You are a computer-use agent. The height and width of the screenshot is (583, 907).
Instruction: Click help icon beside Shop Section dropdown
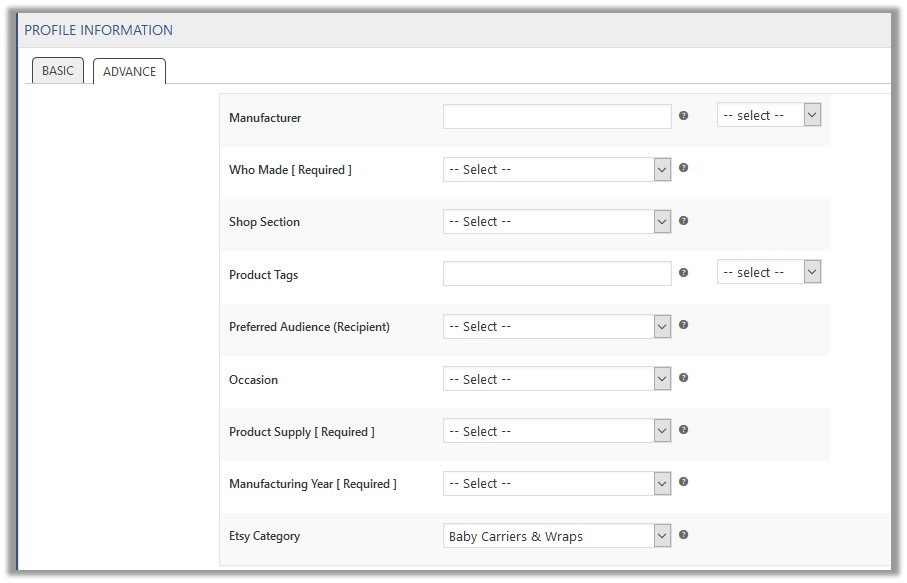(x=683, y=220)
